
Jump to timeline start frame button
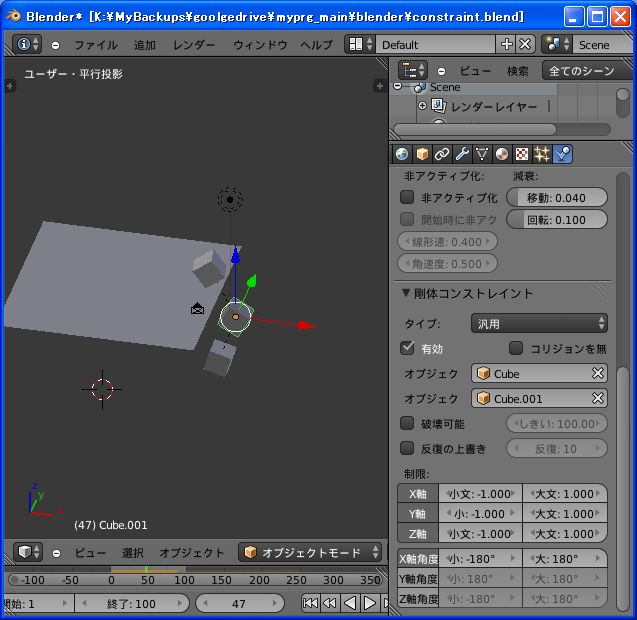[311, 603]
